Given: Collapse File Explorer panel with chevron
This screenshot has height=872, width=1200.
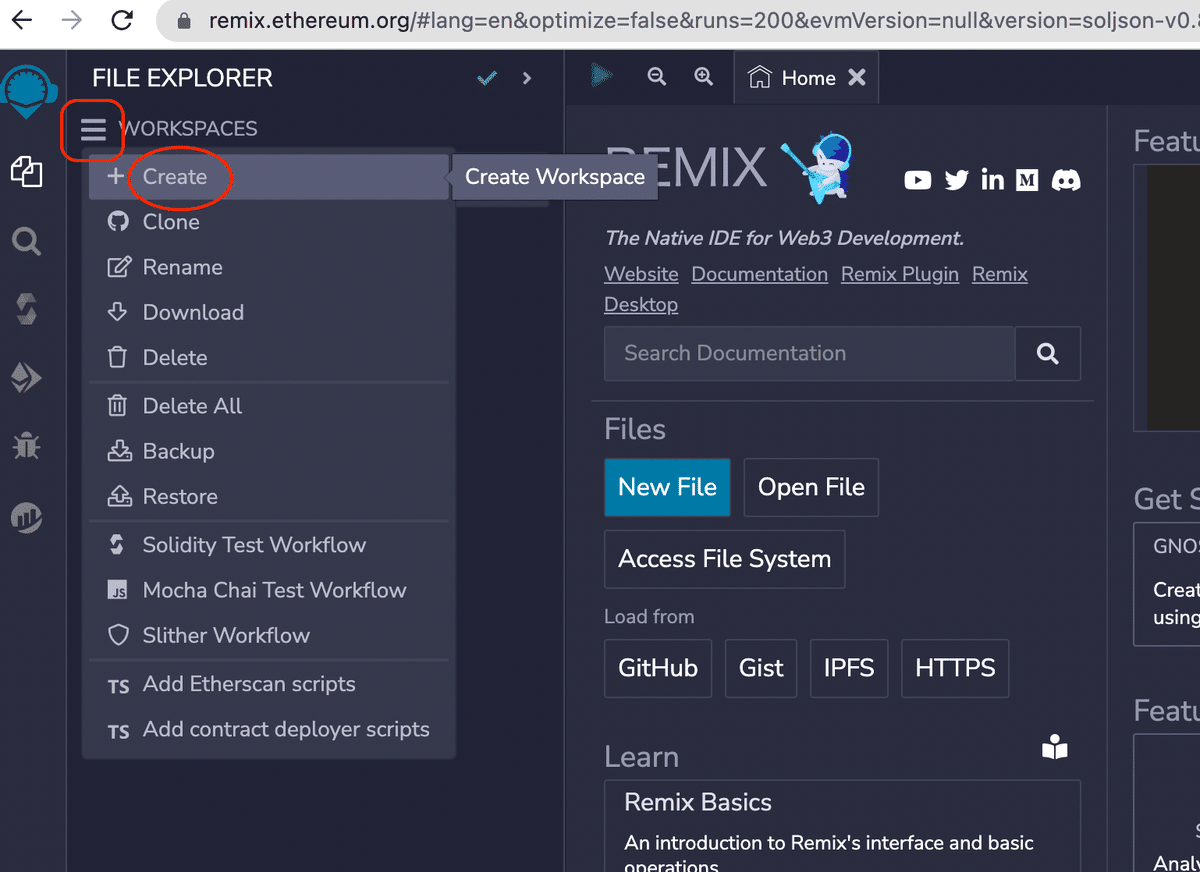Looking at the screenshot, I should pos(527,78).
